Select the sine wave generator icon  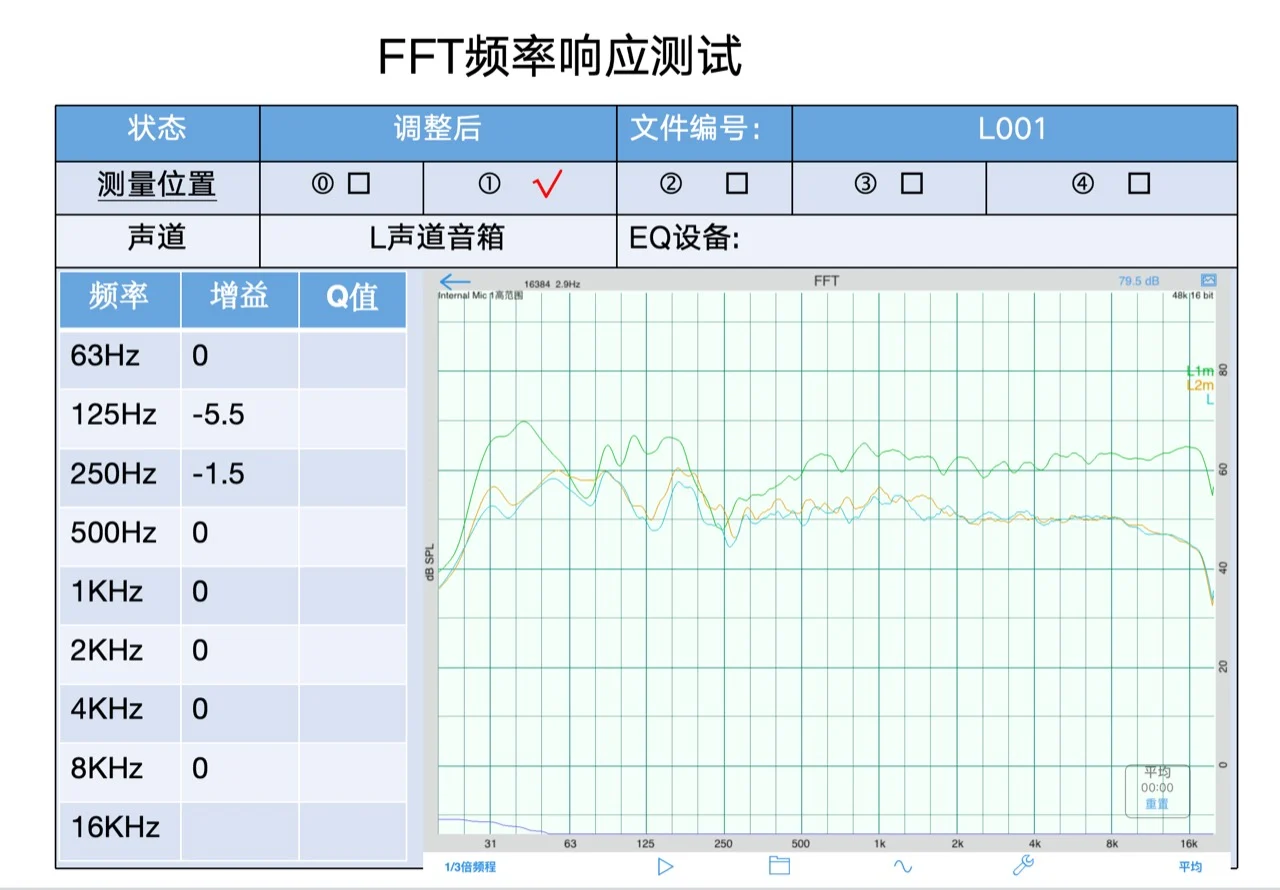[x=902, y=866]
